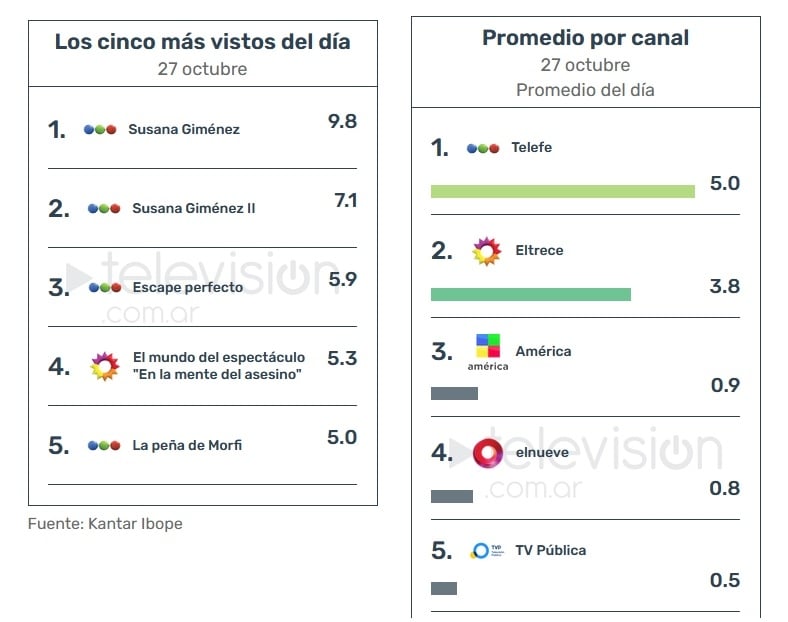Click the elnueve red circle logo
The width and height of the screenshot is (788, 622).
pyautogui.click(x=487, y=453)
